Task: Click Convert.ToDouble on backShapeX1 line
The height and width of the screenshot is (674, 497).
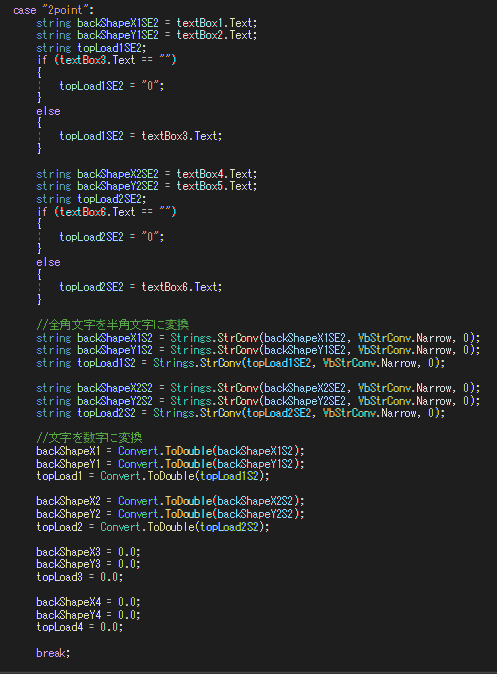Action: tap(166, 451)
